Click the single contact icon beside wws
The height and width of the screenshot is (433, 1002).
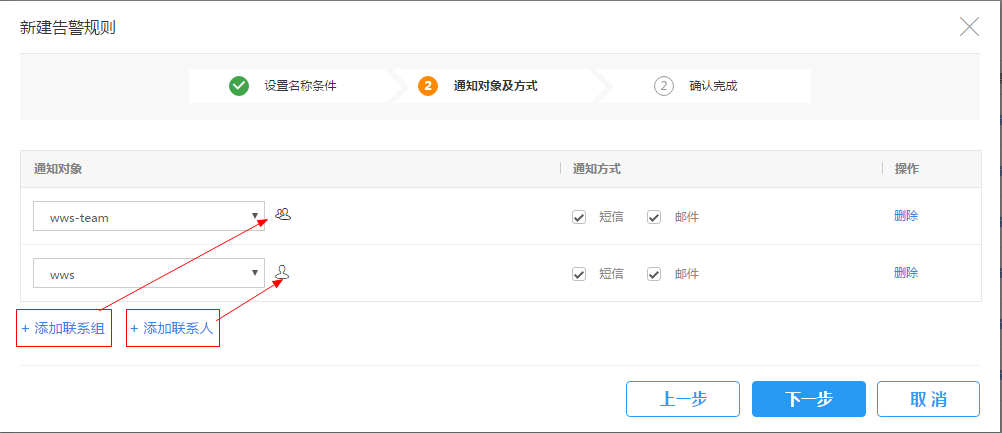282,273
